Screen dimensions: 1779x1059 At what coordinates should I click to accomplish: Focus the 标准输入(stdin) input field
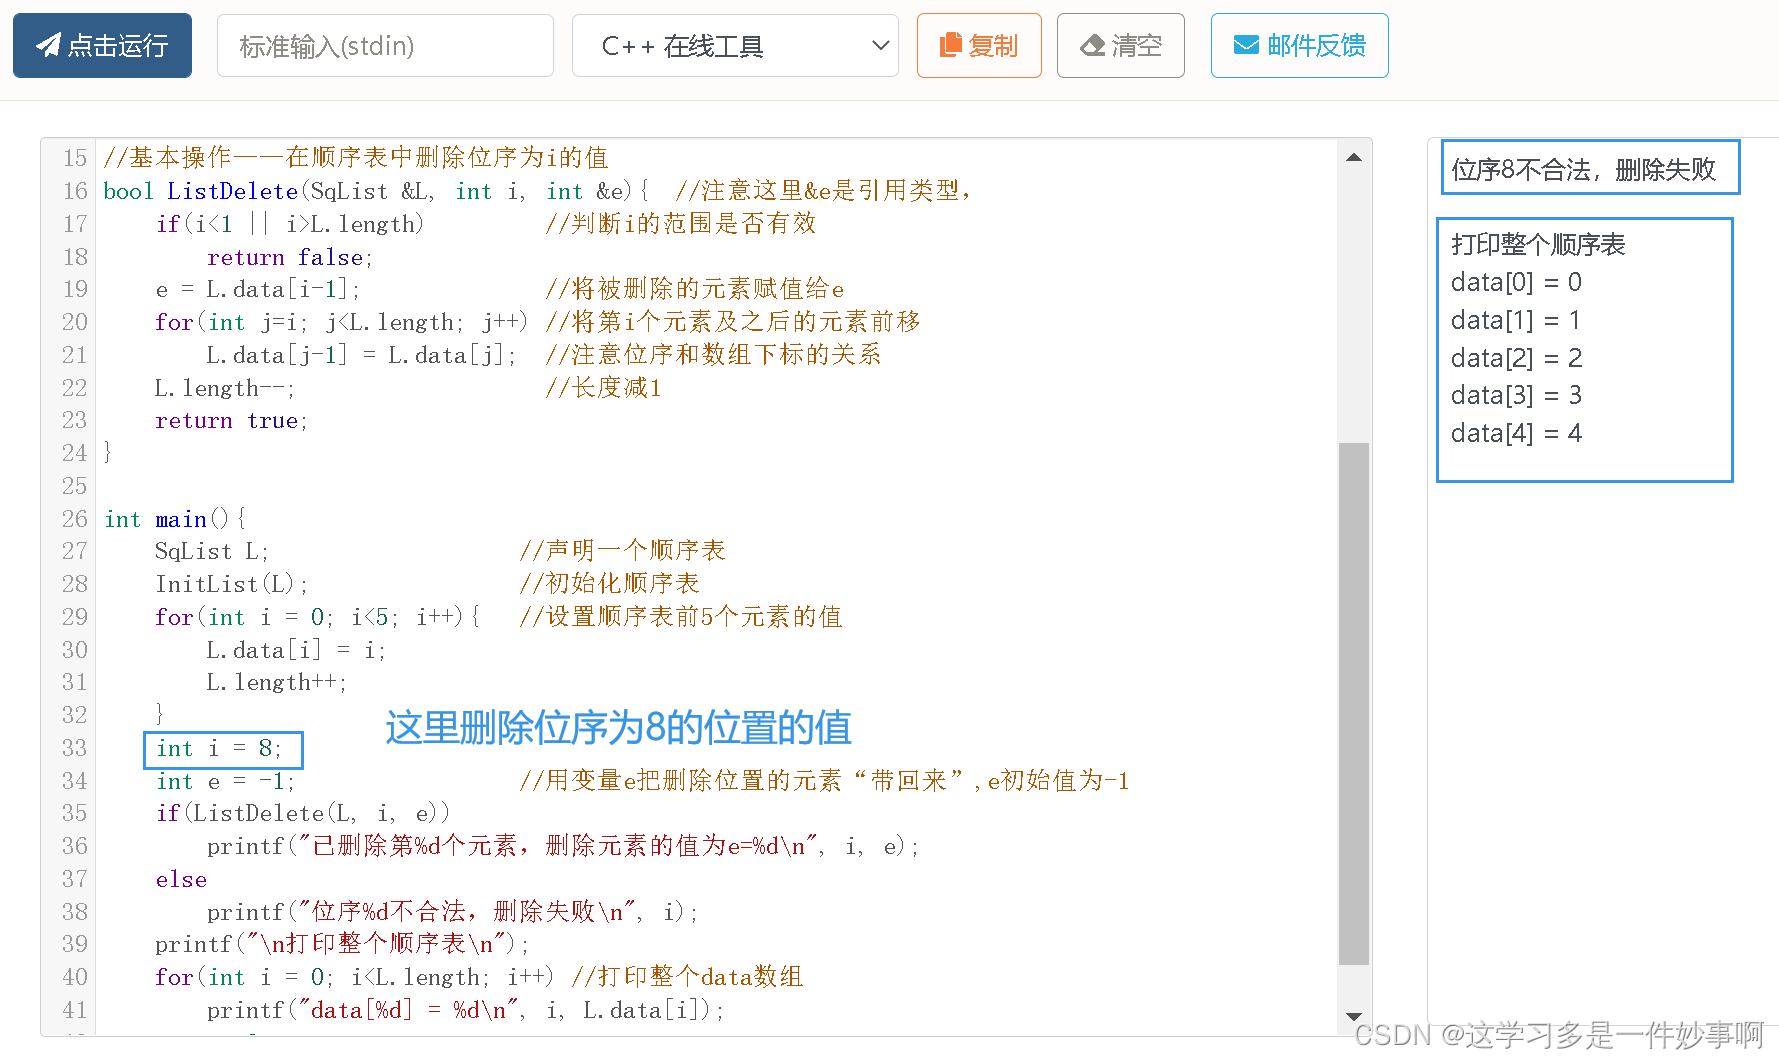pyautogui.click(x=385, y=45)
